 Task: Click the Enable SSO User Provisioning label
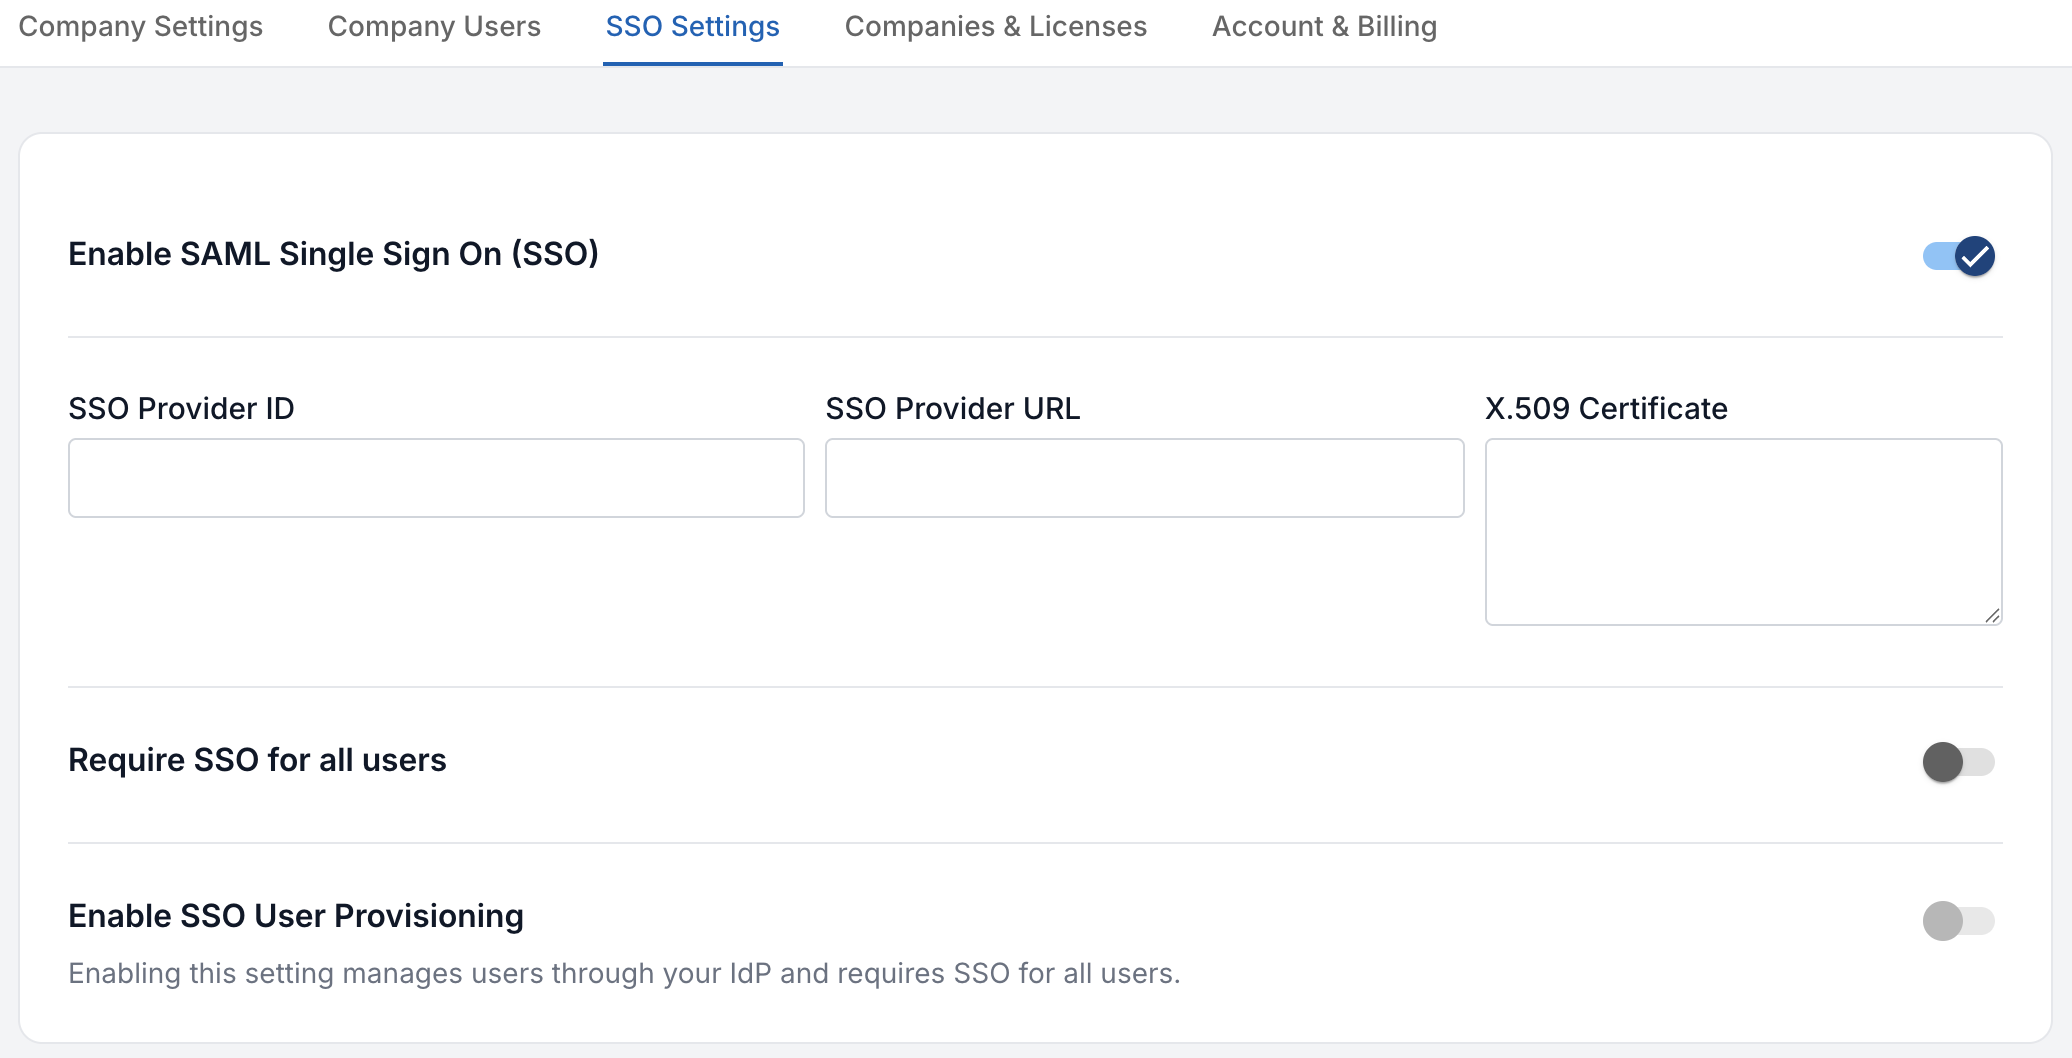[x=296, y=916]
